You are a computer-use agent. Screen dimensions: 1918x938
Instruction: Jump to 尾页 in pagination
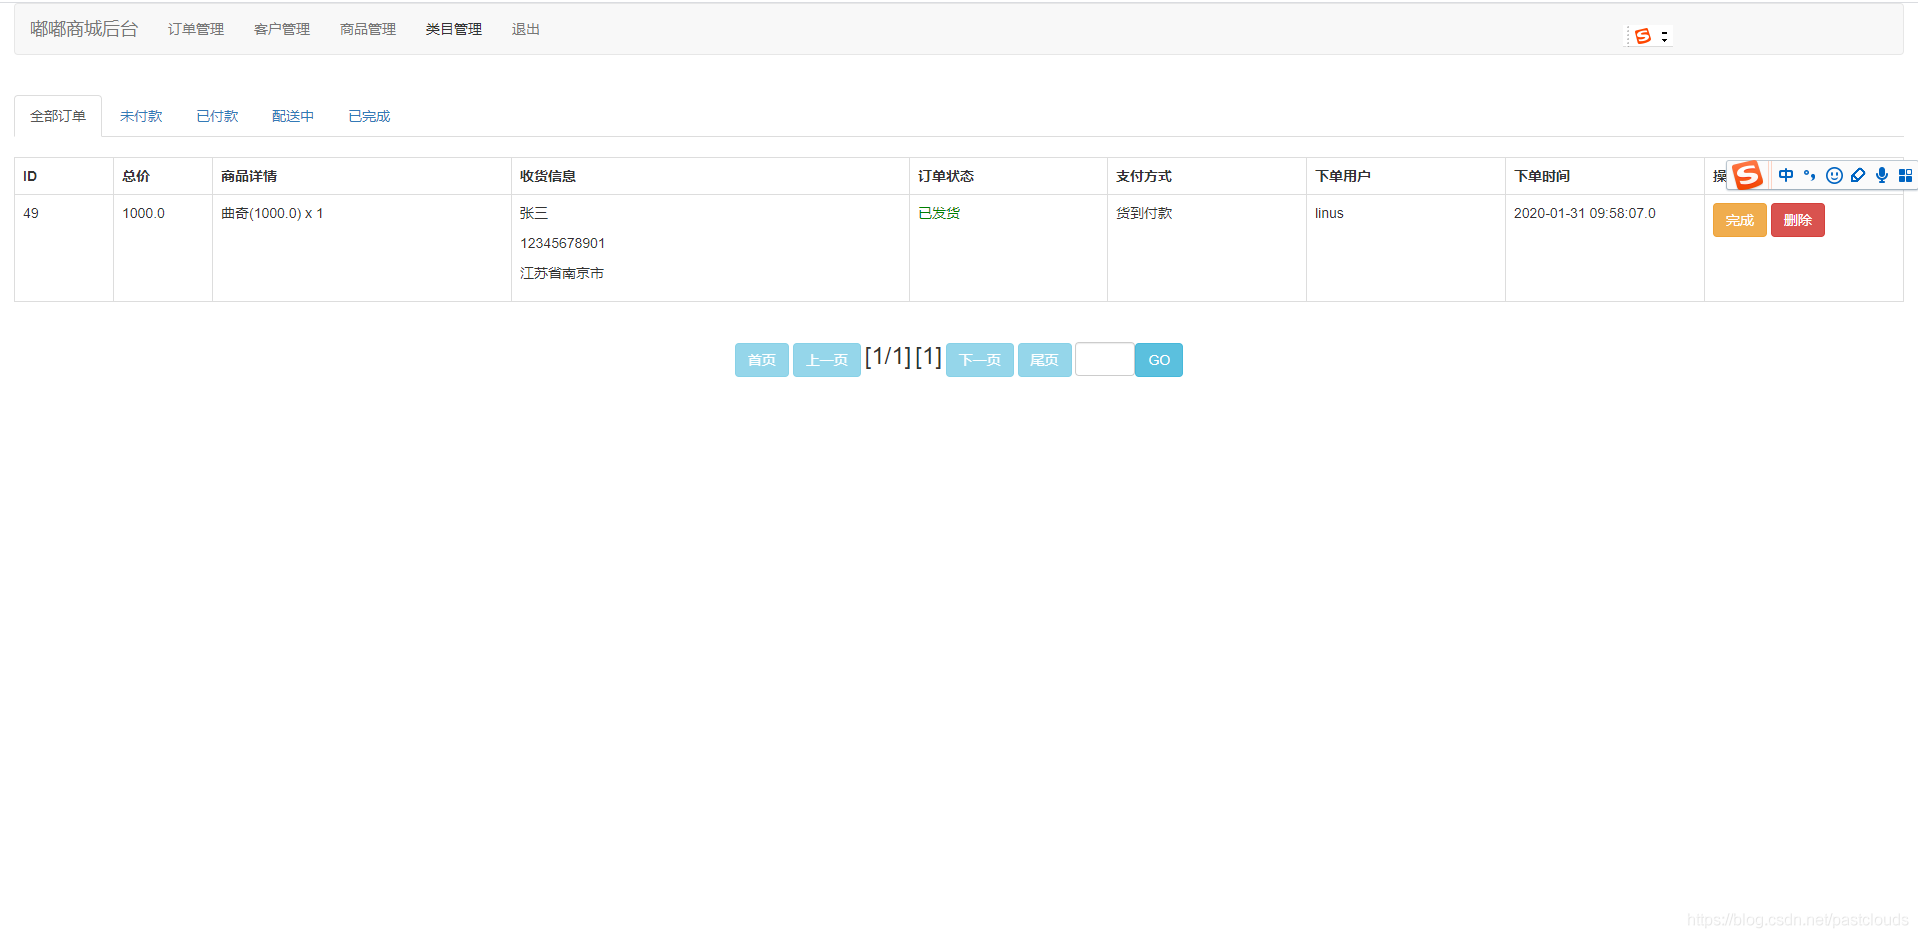(1045, 360)
